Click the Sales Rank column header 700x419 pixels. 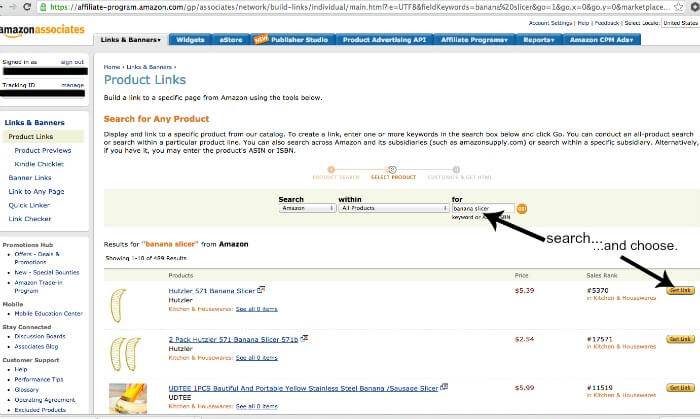point(602,275)
